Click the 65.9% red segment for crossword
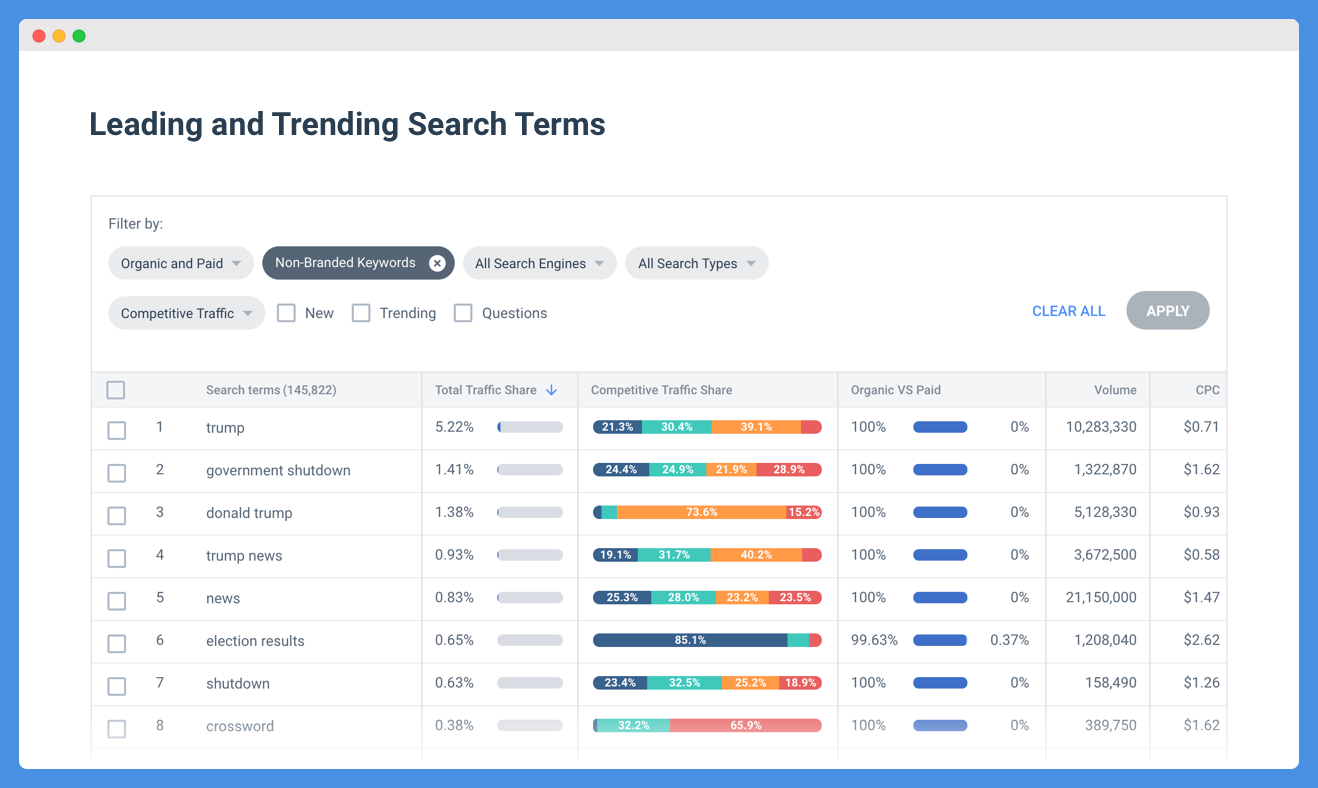The width and height of the screenshot is (1318, 788). (746, 726)
